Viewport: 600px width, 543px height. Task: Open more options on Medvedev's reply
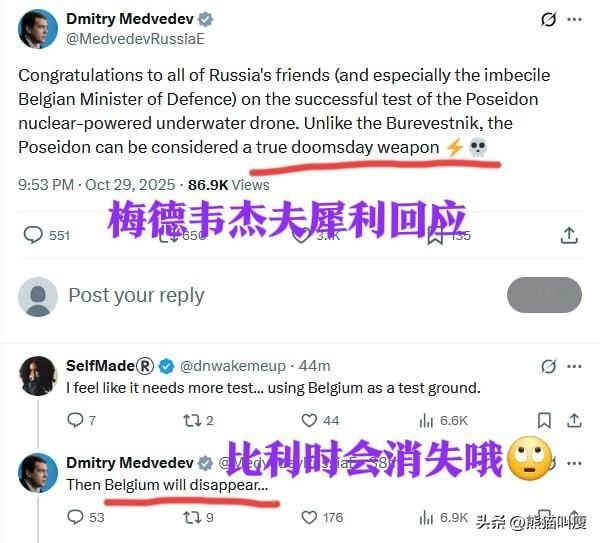574,463
